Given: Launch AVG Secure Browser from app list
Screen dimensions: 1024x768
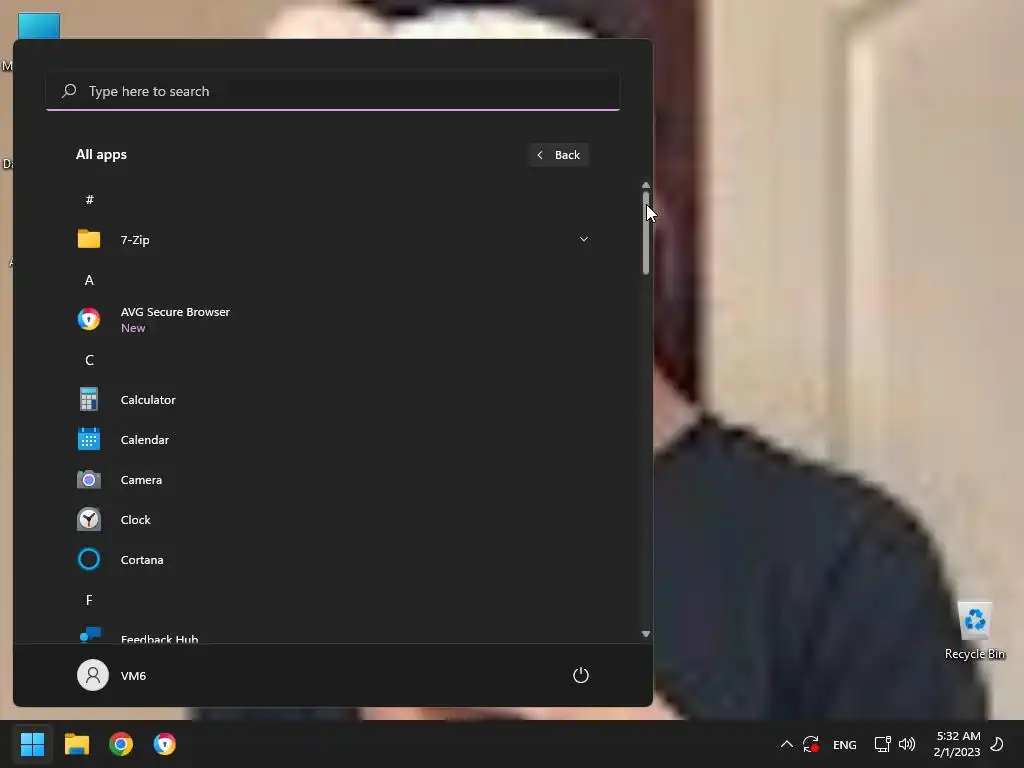Looking at the screenshot, I should tap(333, 319).
